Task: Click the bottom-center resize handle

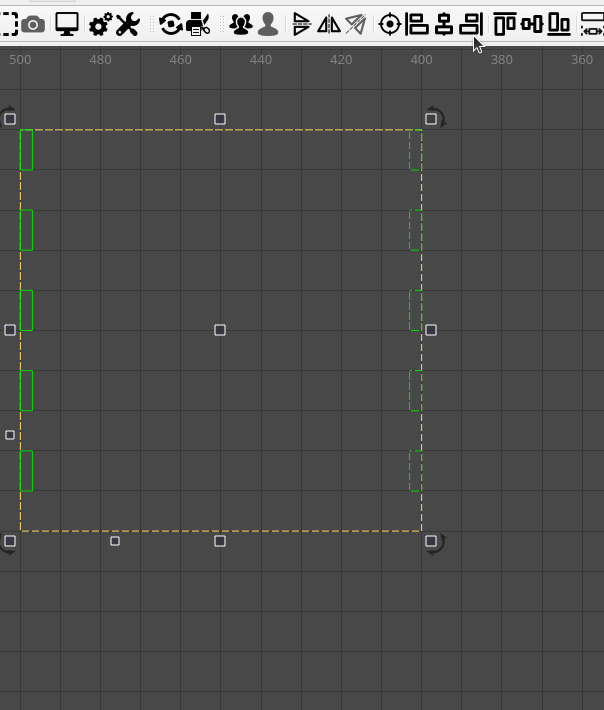Action: (x=220, y=541)
